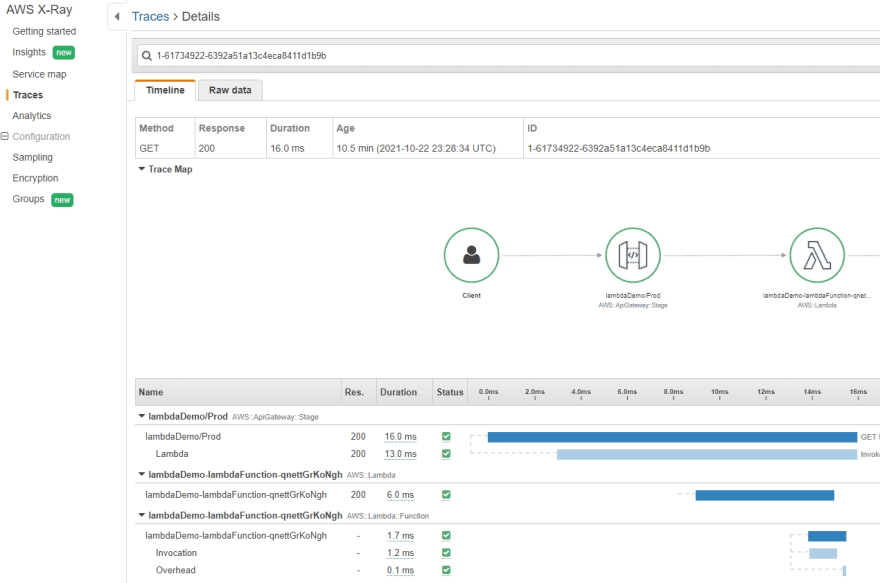The height and width of the screenshot is (583, 880).
Task: Click the Configuration section label
Action: [x=41, y=136]
